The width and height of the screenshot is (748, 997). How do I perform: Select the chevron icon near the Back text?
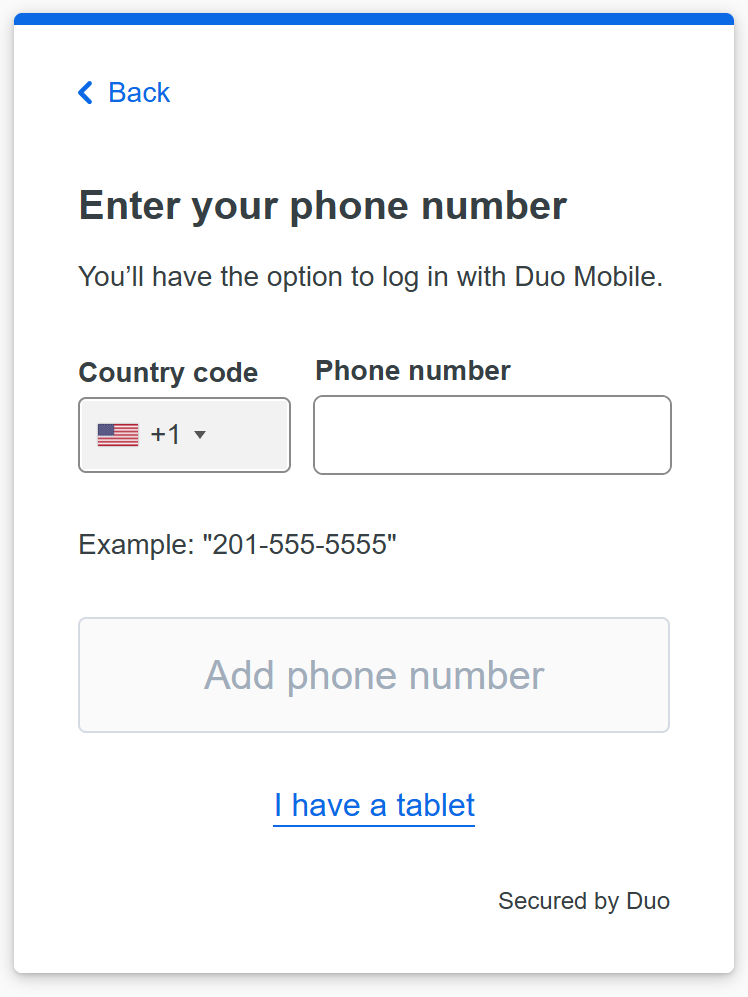[x=85, y=92]
